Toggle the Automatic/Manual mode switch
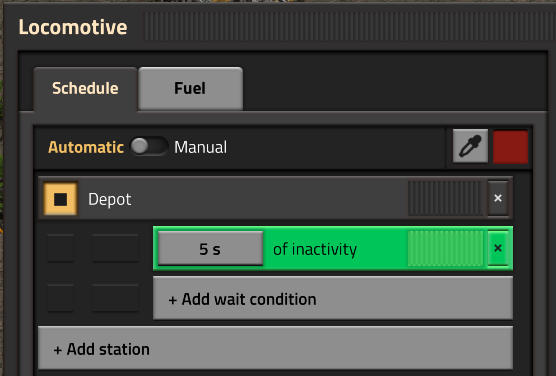Image resolution: width=556 pixels, height=376 pixels. coord(149,146)
